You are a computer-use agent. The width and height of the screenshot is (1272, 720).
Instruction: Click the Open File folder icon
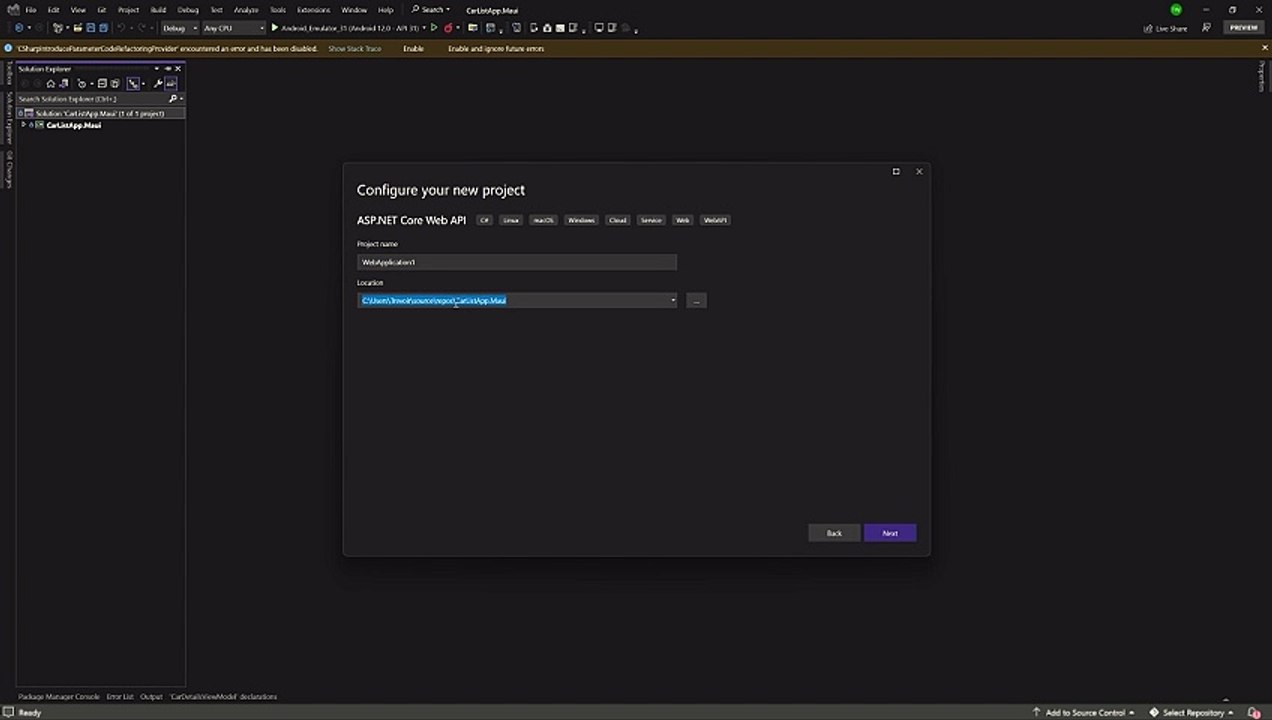pyautogui.click(x=77, y=28)
